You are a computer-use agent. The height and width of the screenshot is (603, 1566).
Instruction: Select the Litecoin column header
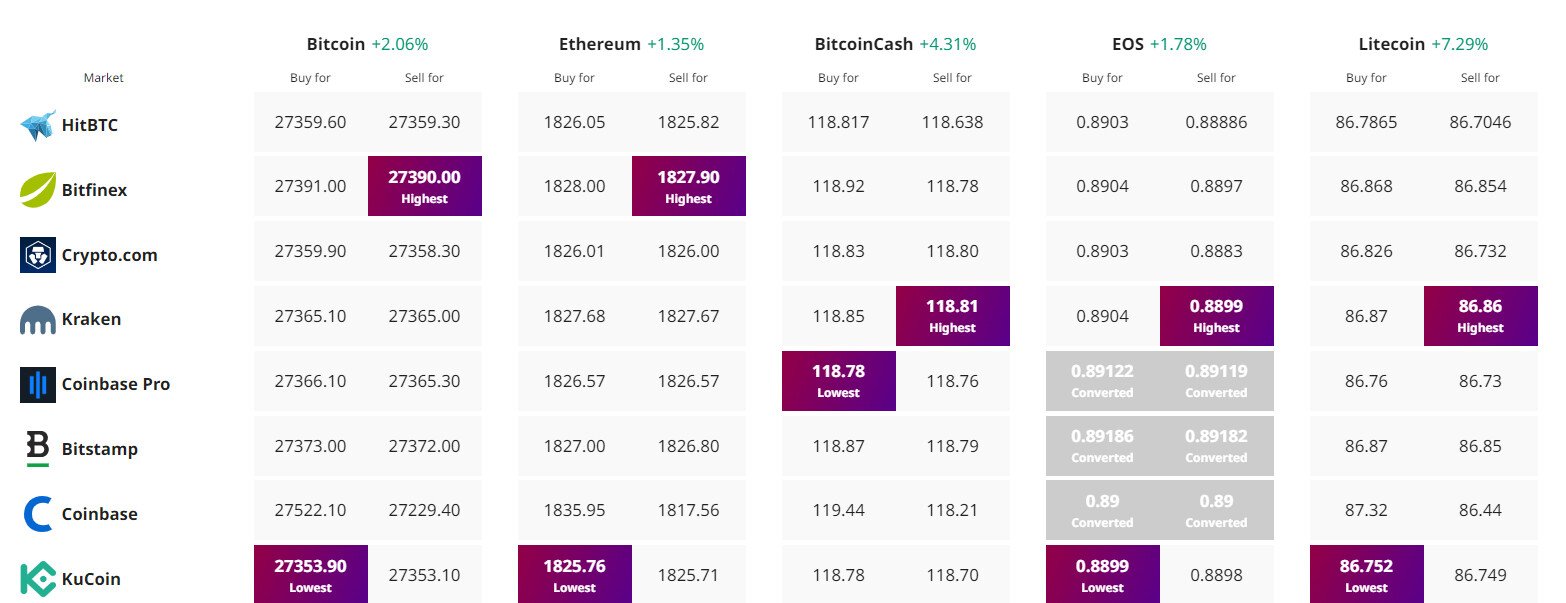click(x=1393, y=44)
